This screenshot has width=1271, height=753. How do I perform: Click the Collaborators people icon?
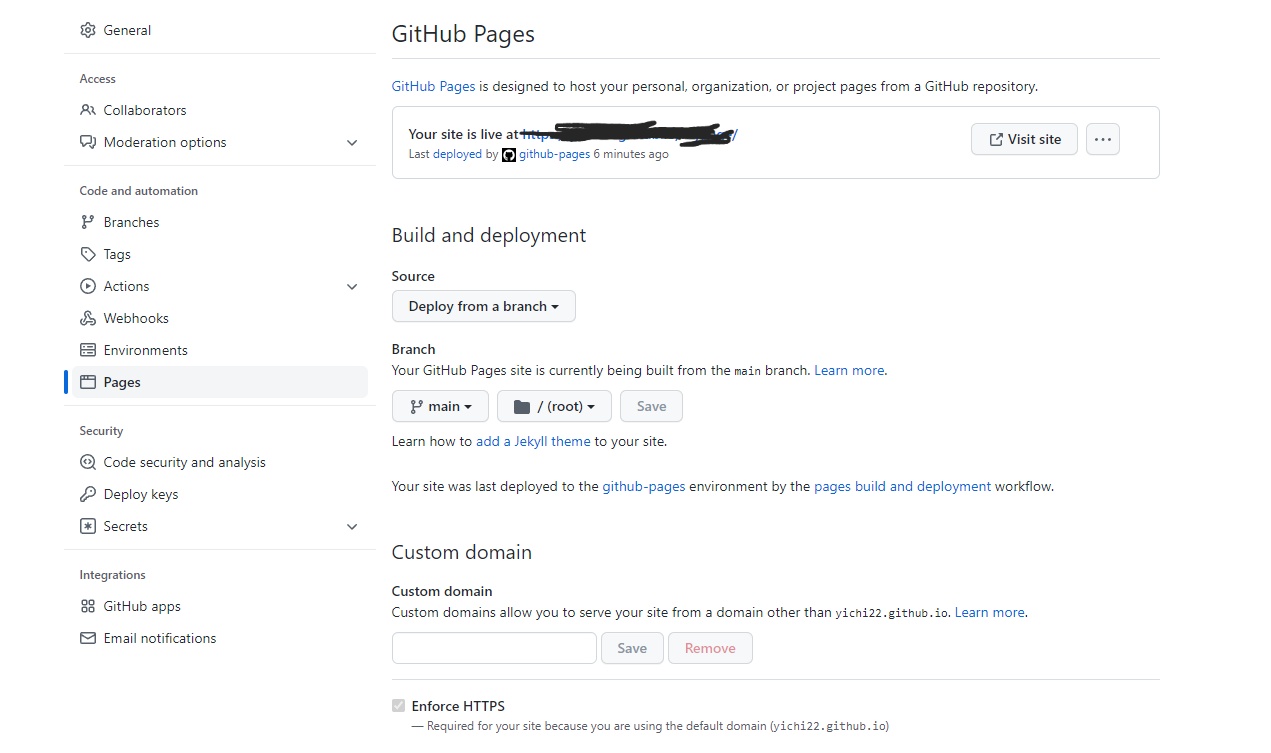pos(88,110)
